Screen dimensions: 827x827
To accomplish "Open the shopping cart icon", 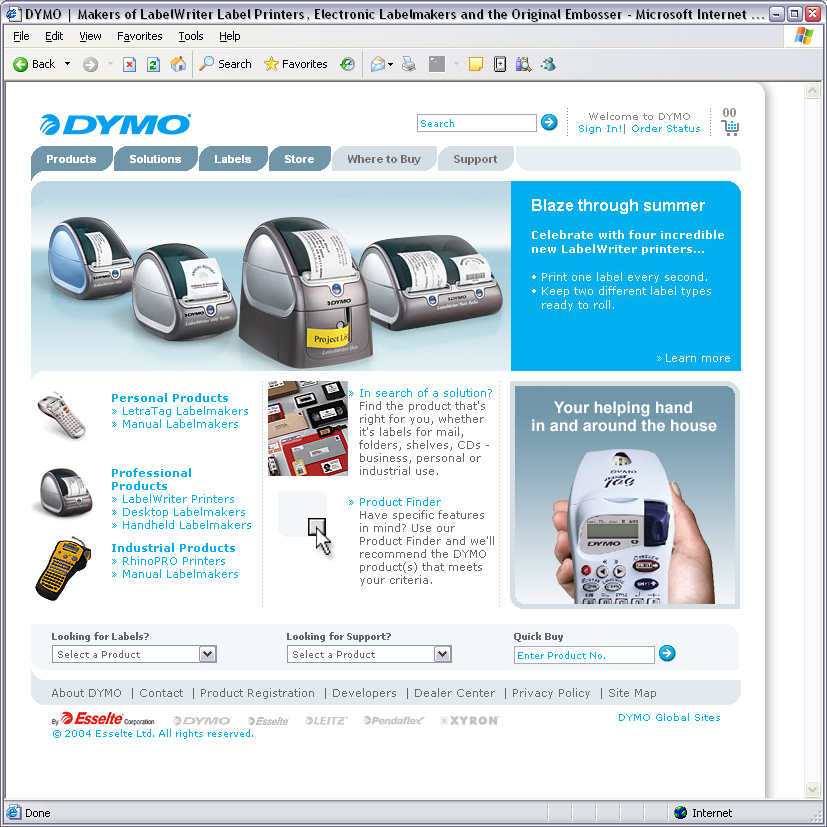I will (730, 128).
